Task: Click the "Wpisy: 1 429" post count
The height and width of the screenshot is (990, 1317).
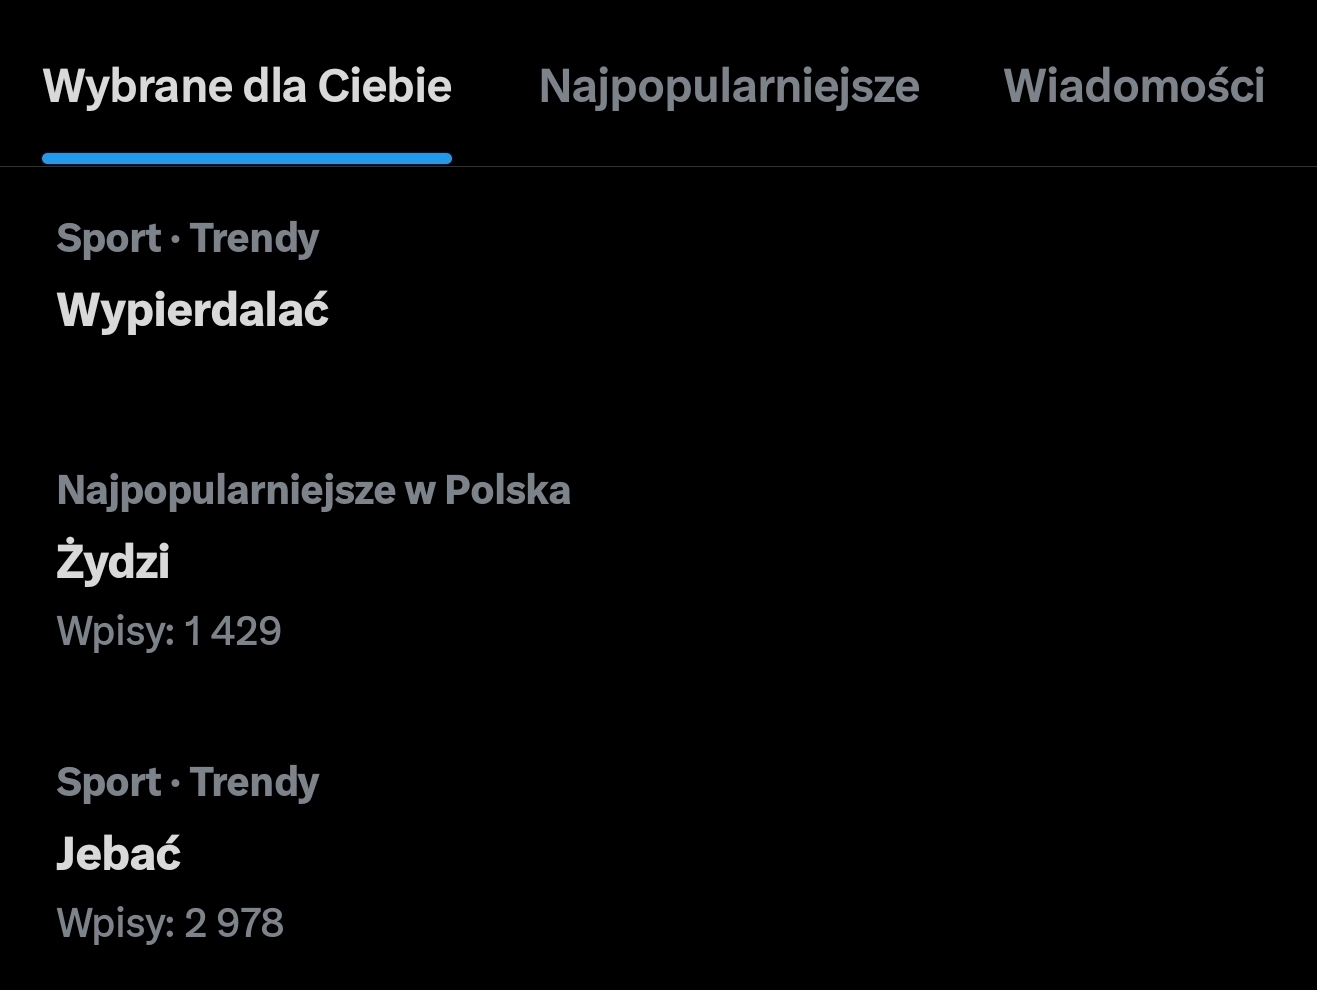Action: click(169, 631)
